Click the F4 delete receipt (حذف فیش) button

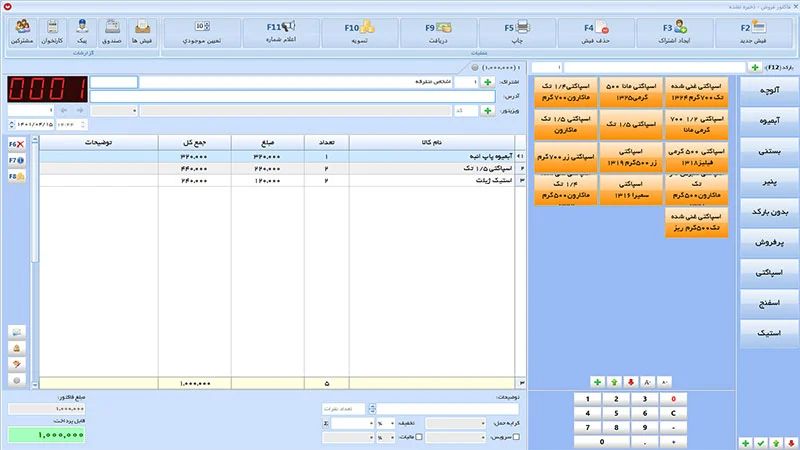(x=596, y=33)
